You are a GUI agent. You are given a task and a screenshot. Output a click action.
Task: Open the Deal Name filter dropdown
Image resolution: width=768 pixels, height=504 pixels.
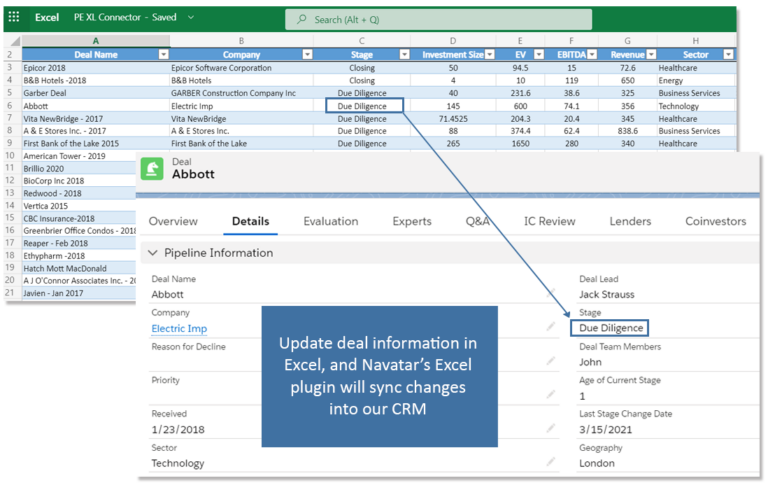164,54
